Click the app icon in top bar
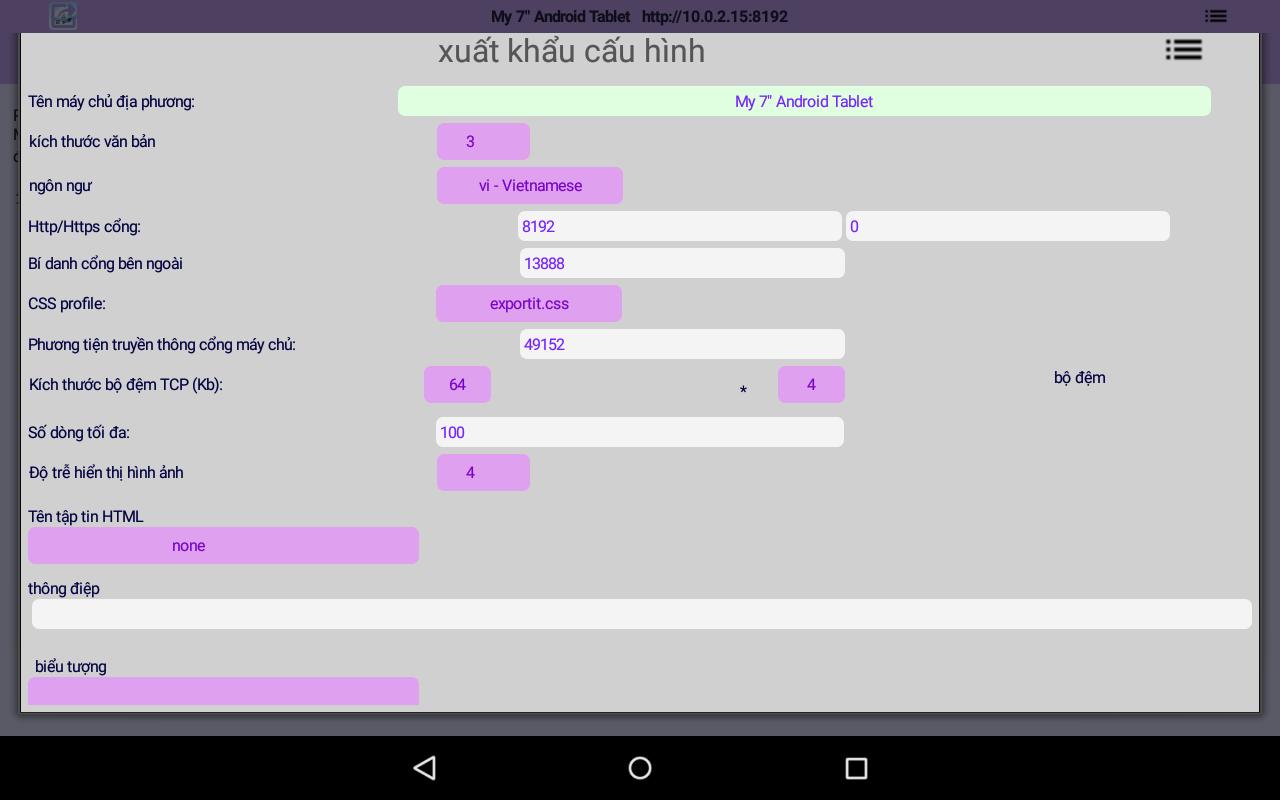The image size is (1280, 800). (x=63, y=16)
